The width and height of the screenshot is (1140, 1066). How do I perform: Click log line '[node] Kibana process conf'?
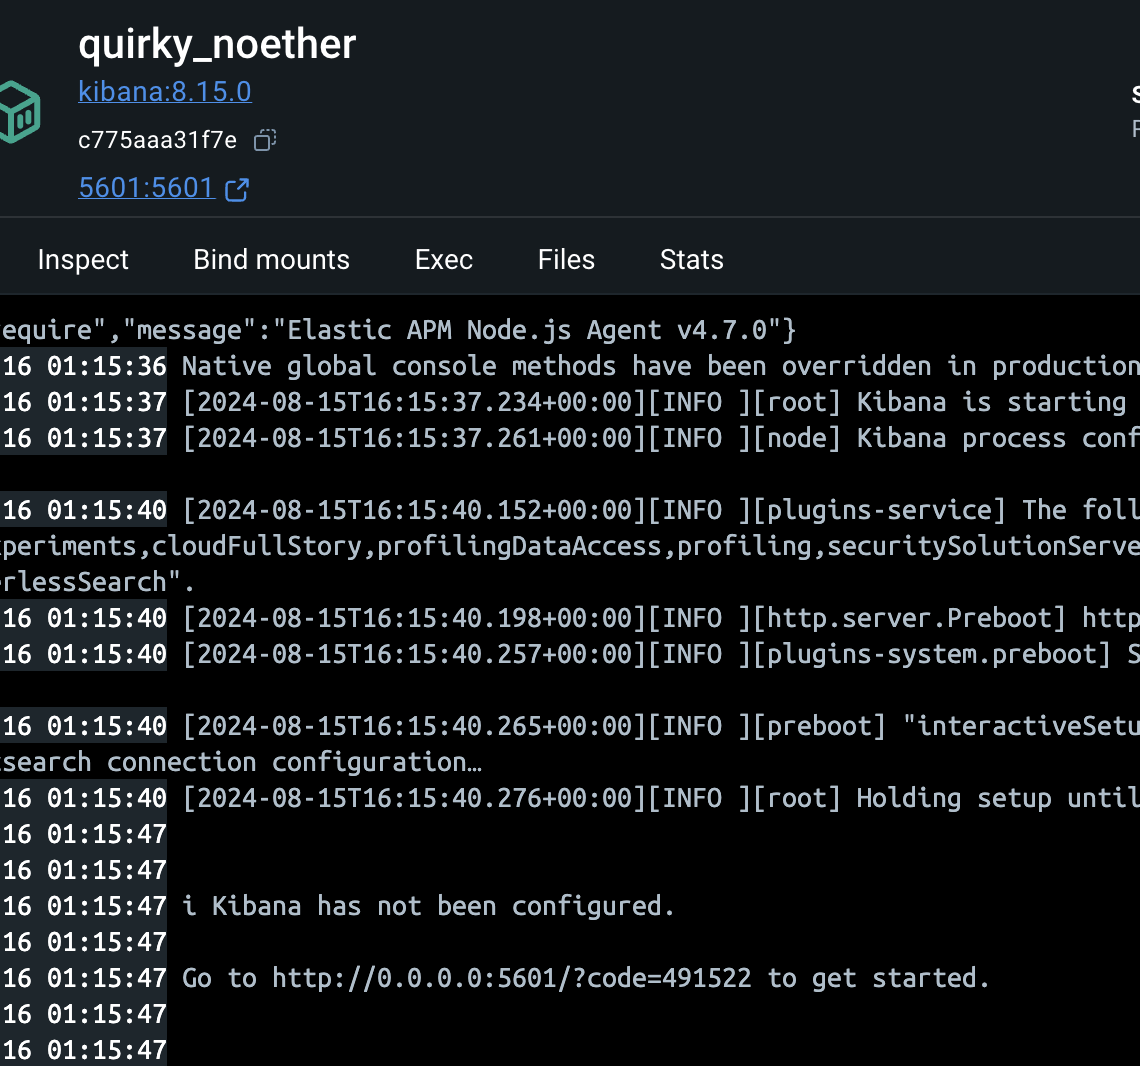coord(660,438)
